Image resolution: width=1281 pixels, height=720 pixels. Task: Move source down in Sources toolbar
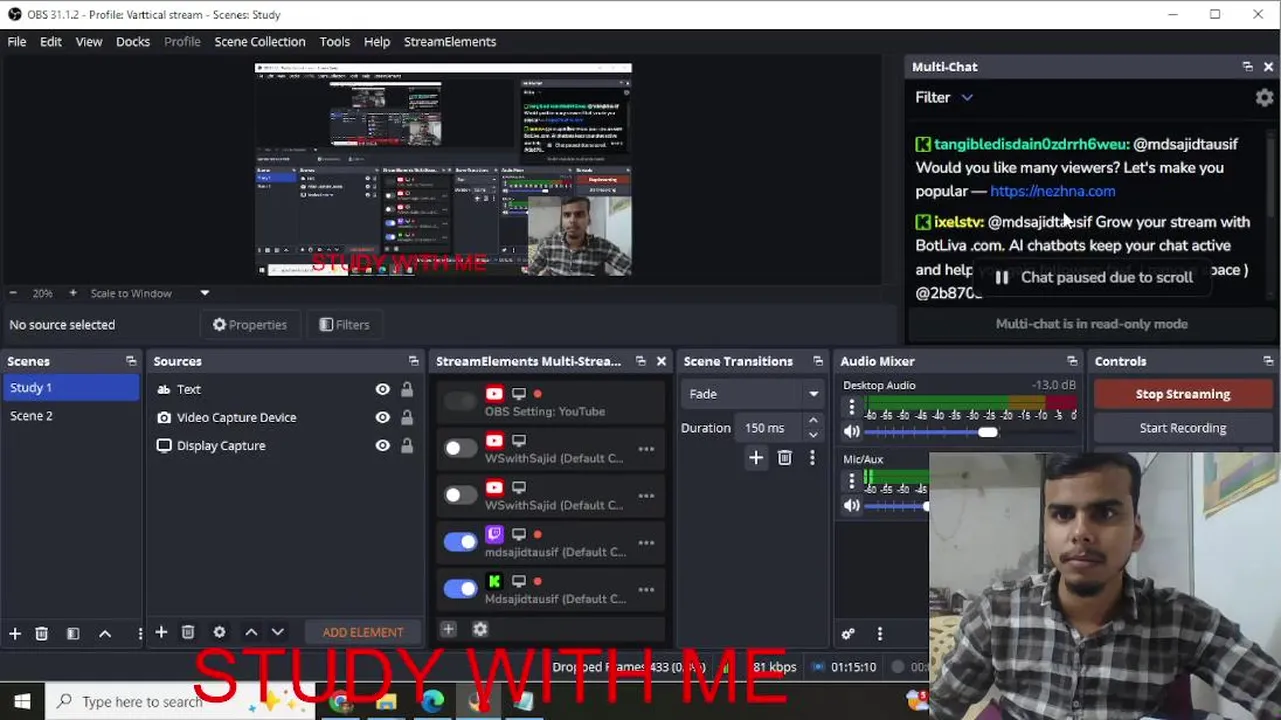[x=278, y=632]
